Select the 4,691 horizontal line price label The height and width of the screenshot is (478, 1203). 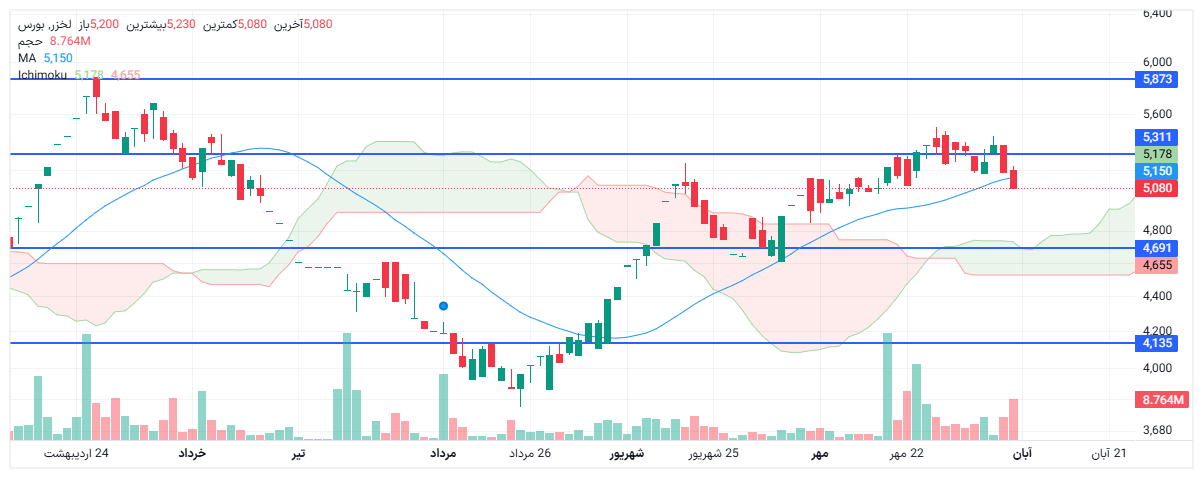(1157, 247)
